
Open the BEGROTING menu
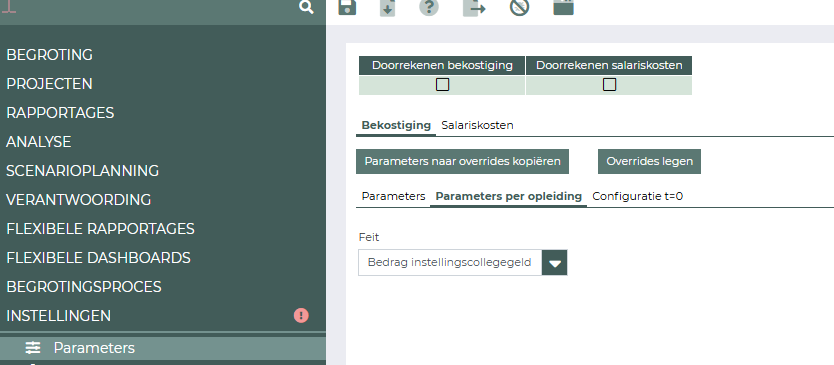click(x=49, y=55)
